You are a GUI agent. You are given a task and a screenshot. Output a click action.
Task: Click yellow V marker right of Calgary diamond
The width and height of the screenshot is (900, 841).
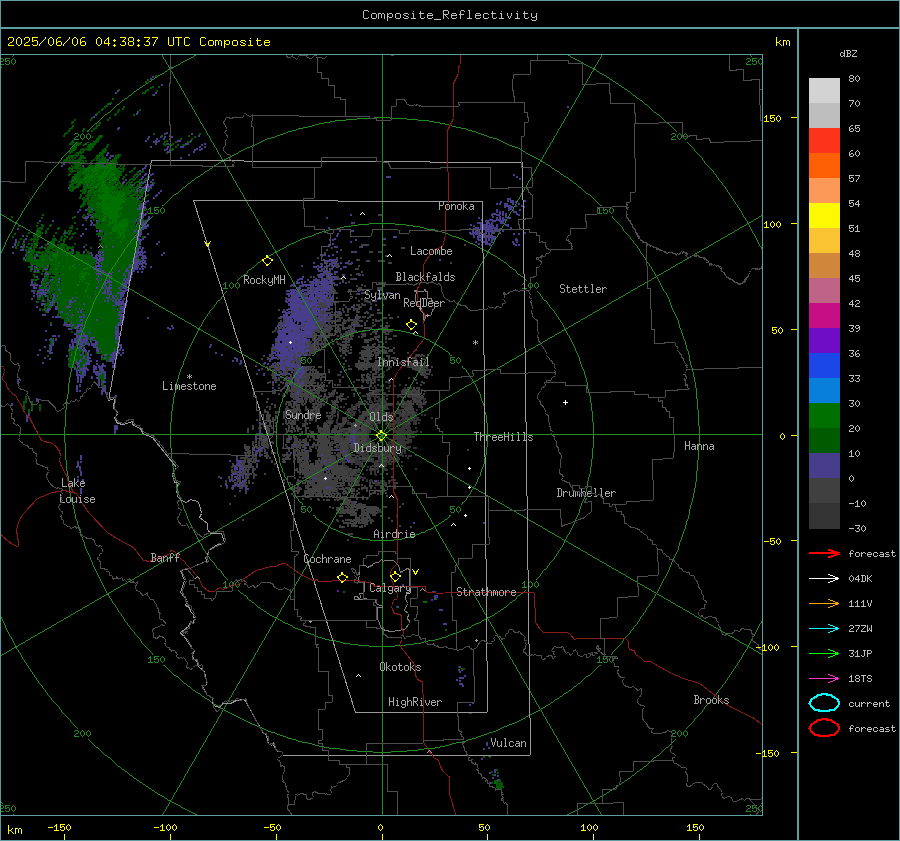click(x=416, y=572)
